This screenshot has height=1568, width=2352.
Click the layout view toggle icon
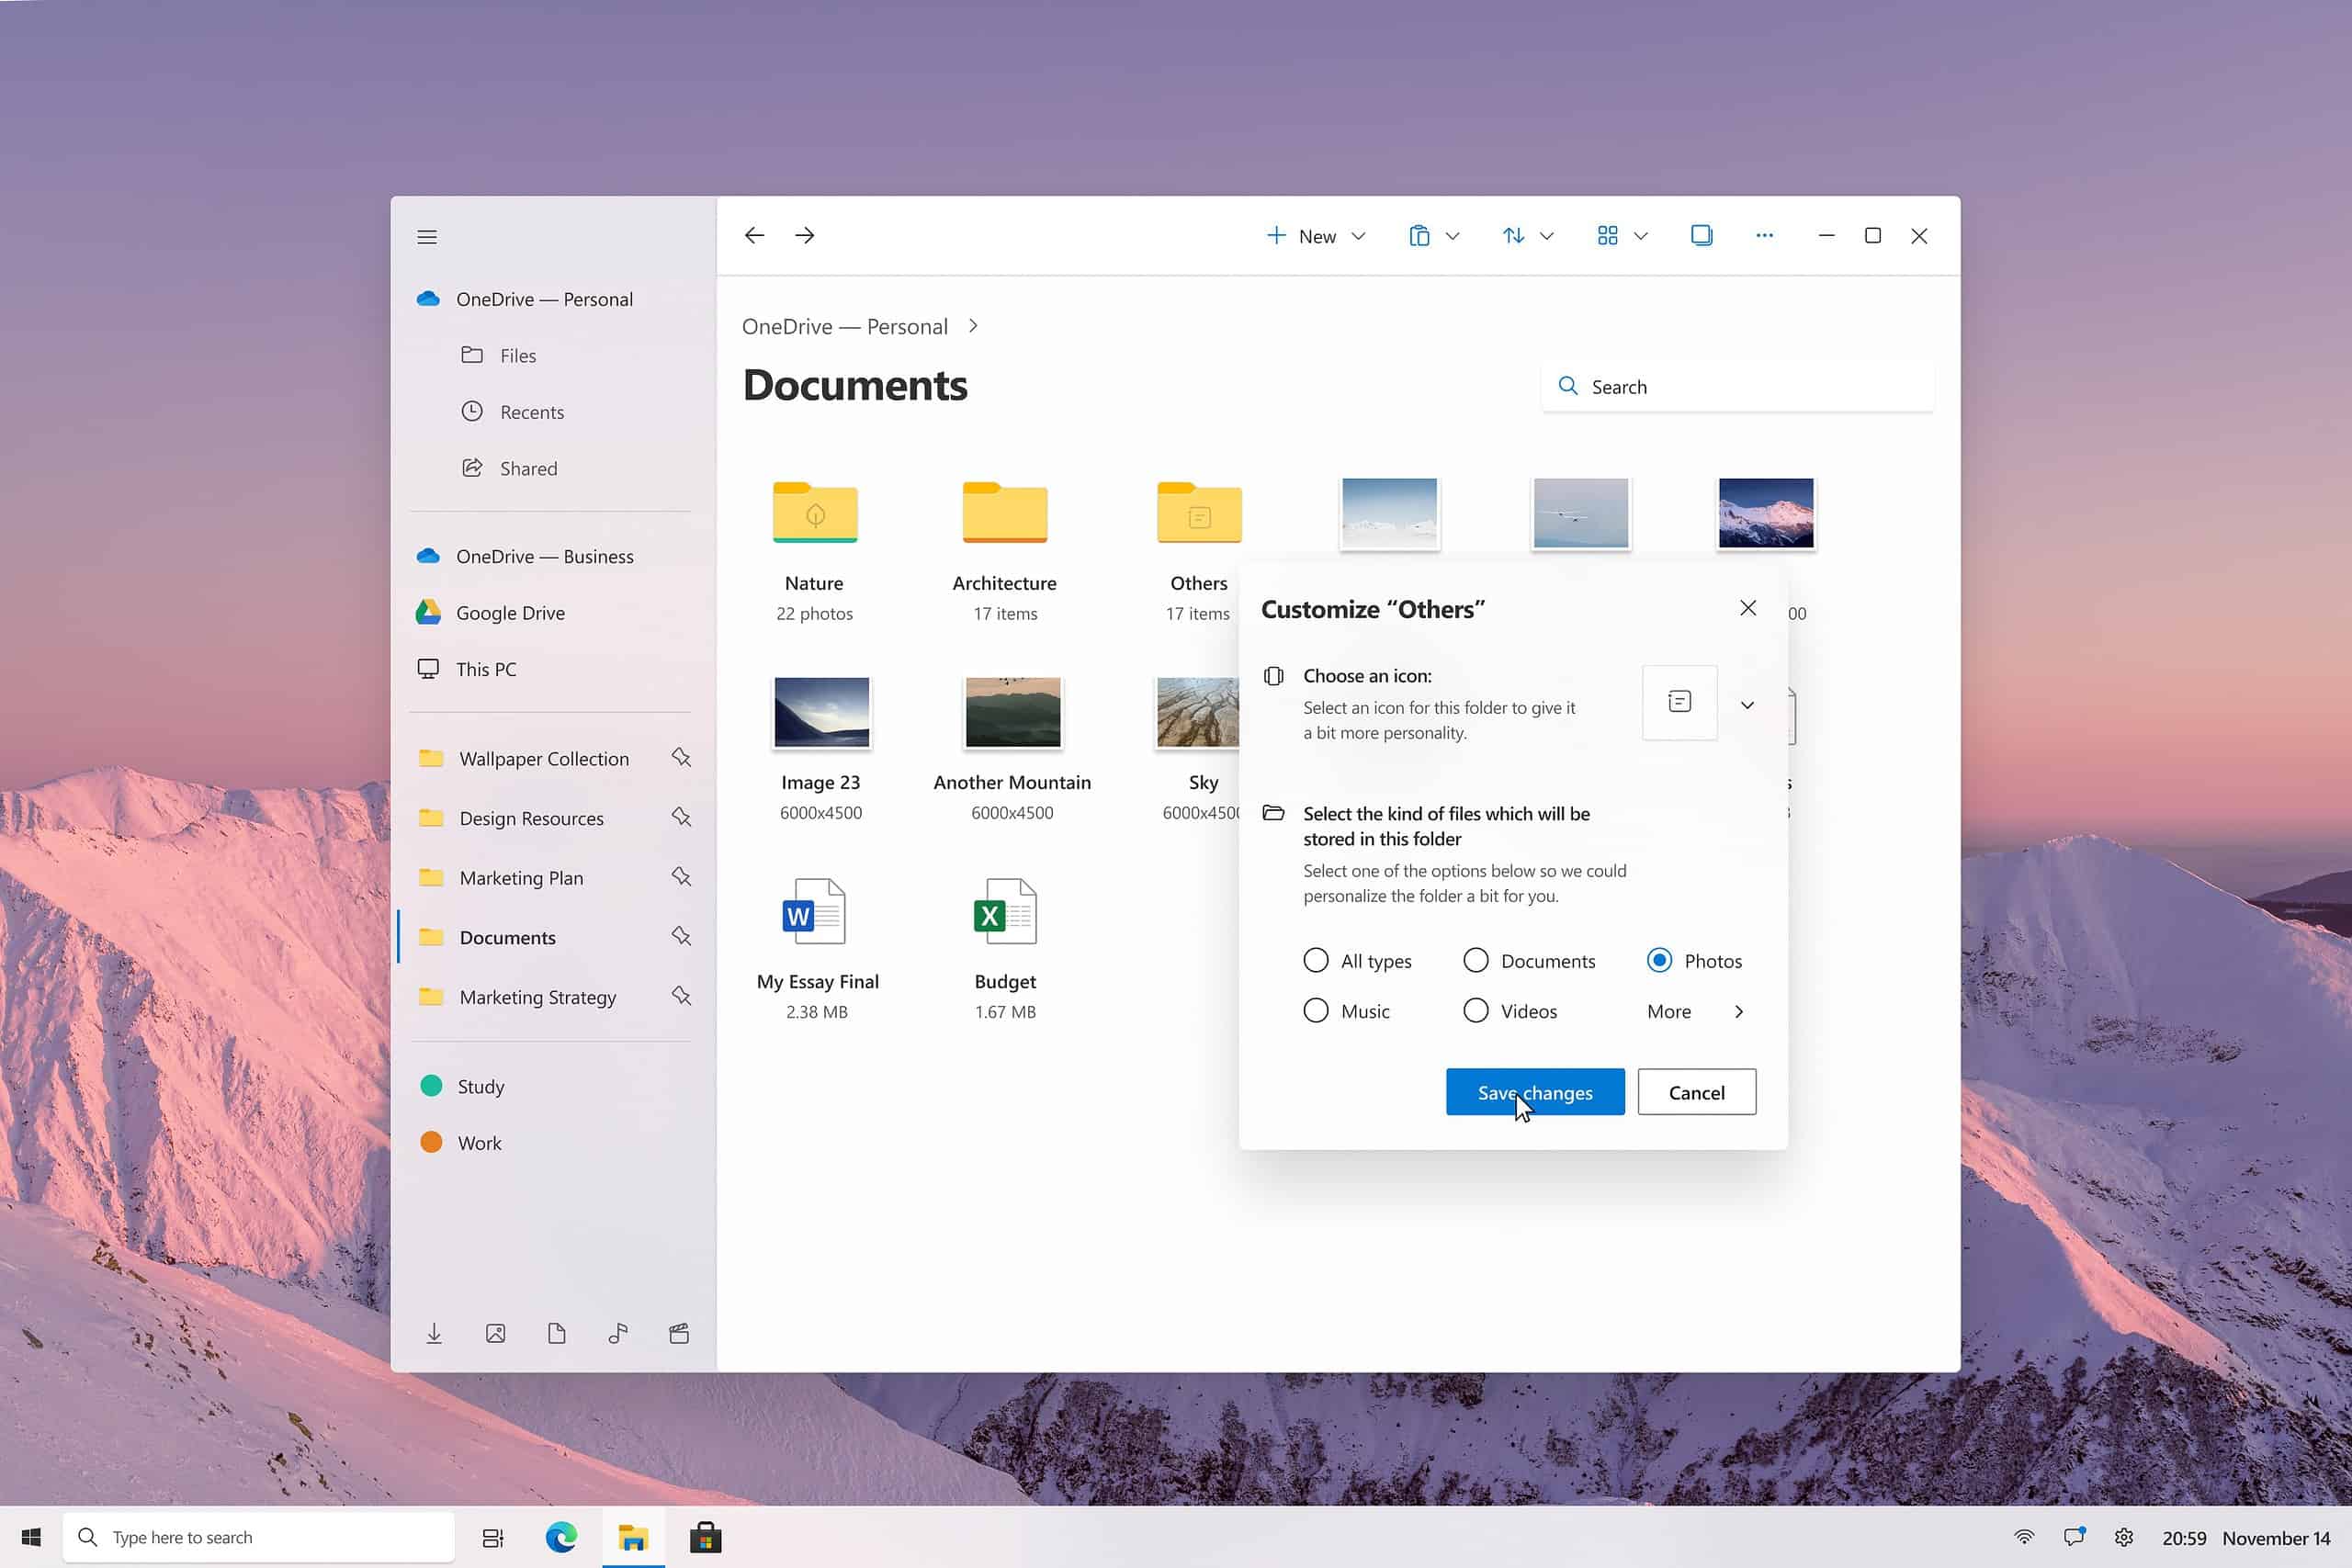tap(1607, 234)
